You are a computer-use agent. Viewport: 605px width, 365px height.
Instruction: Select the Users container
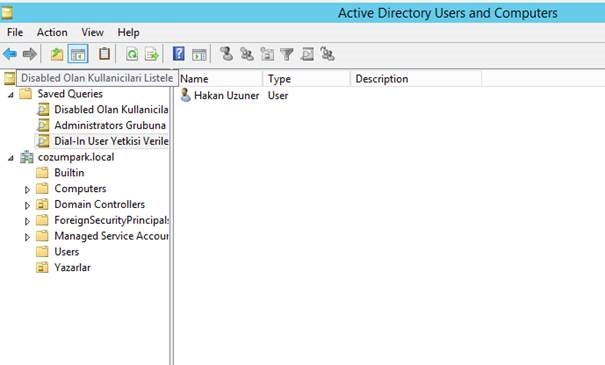[66, 252]
